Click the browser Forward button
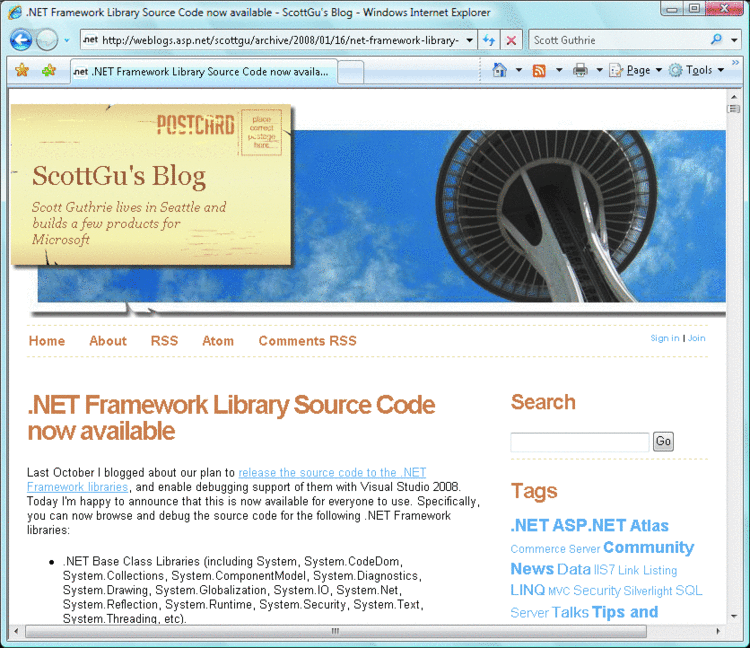 click(47, 40)
